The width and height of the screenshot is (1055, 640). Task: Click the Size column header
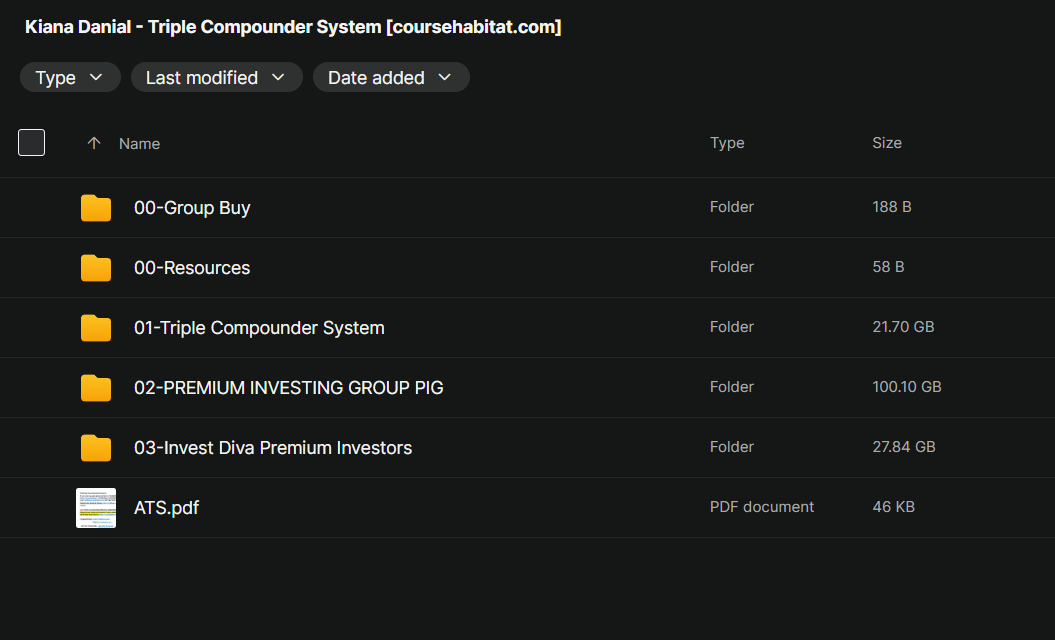[x=887, y=143]
